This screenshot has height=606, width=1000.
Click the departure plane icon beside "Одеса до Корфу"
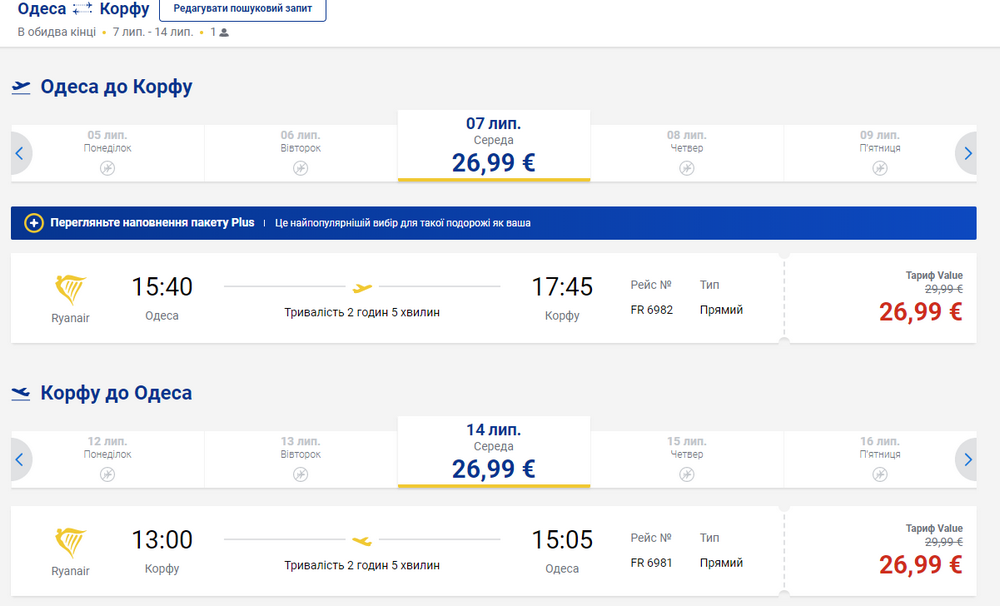pyautogui.click(x=22, y=87)
